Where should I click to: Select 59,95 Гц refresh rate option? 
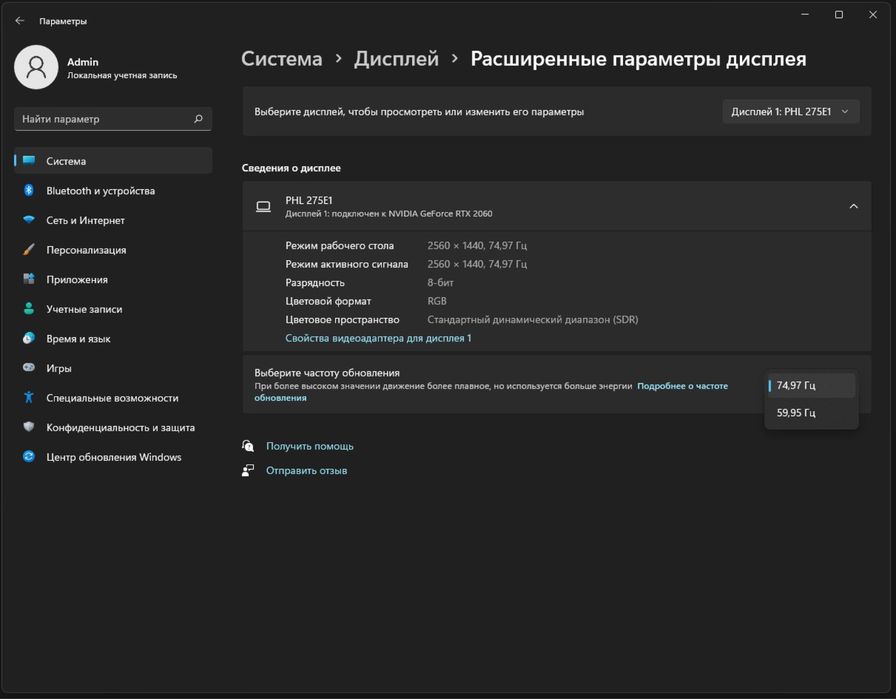tap(811, 412)
